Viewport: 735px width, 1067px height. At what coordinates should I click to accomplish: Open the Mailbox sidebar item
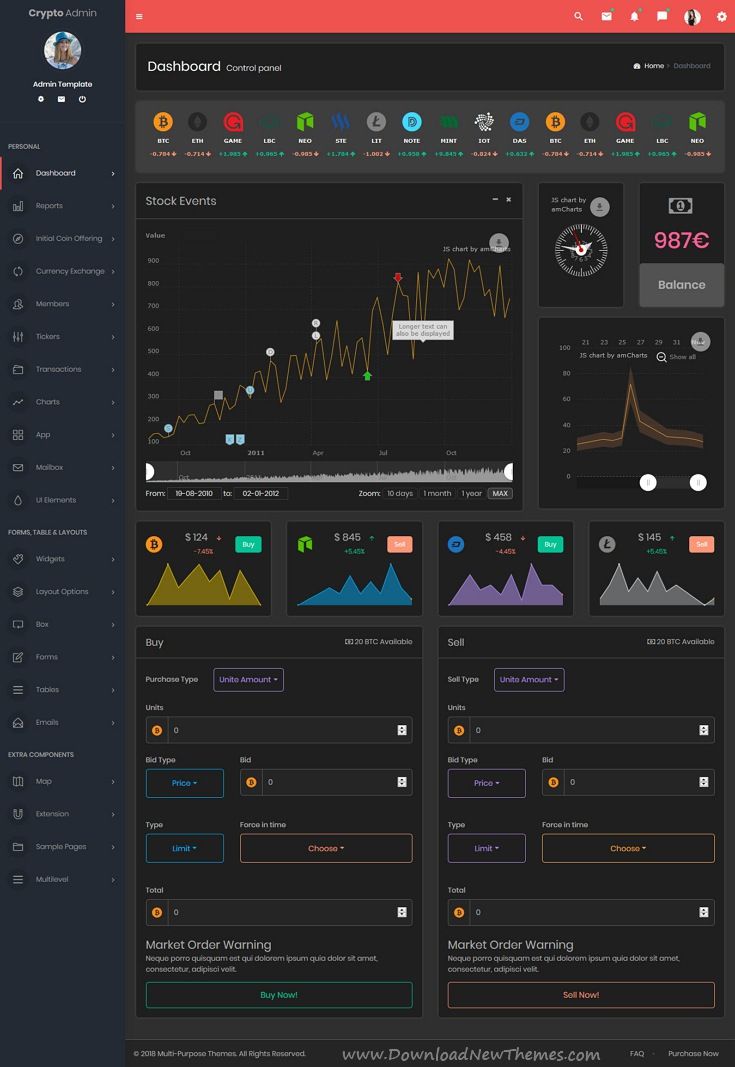click(63, 467)
